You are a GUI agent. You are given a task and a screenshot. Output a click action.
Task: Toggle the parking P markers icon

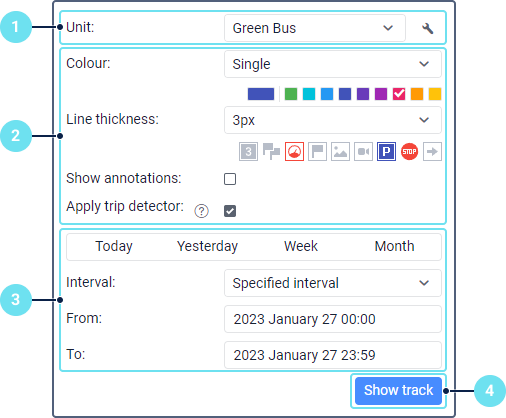pyautogui.click(x=386, y=152)
